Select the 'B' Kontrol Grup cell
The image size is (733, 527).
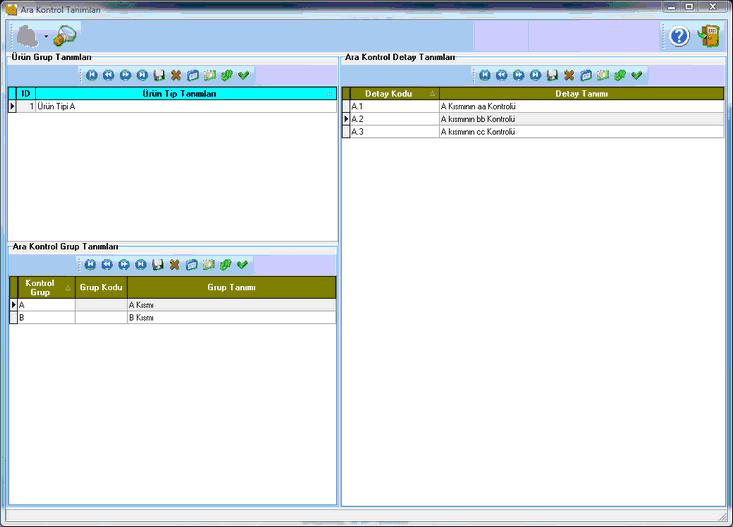pyautogui.click(x=46, y=318)
